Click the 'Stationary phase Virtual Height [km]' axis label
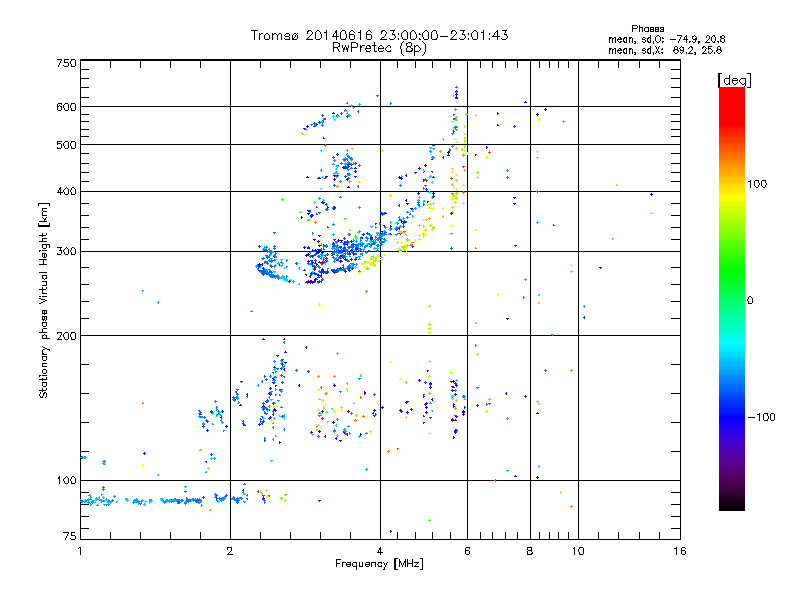The height and width of the screenshot is (600, 800). point(44,301)
